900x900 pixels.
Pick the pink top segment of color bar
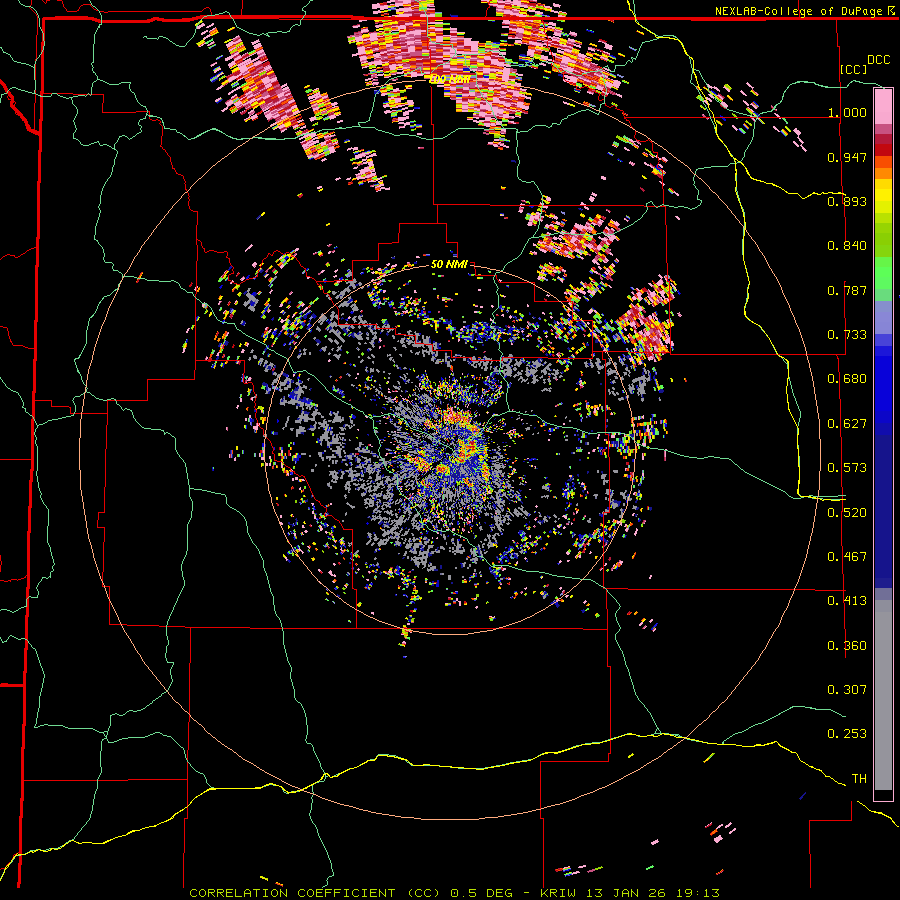[x=883, y=107]
